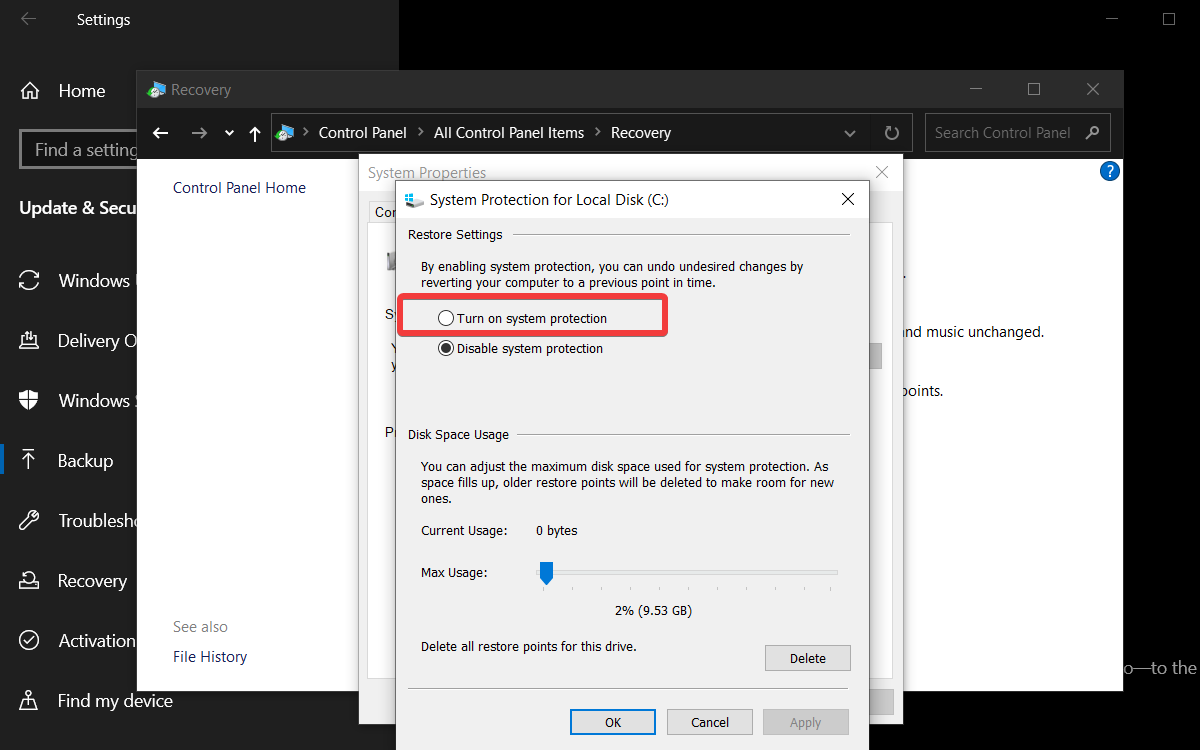Select Turn on system protection radio button
This screenshot has height=750, width=1200.
click(x=446, y=318)
